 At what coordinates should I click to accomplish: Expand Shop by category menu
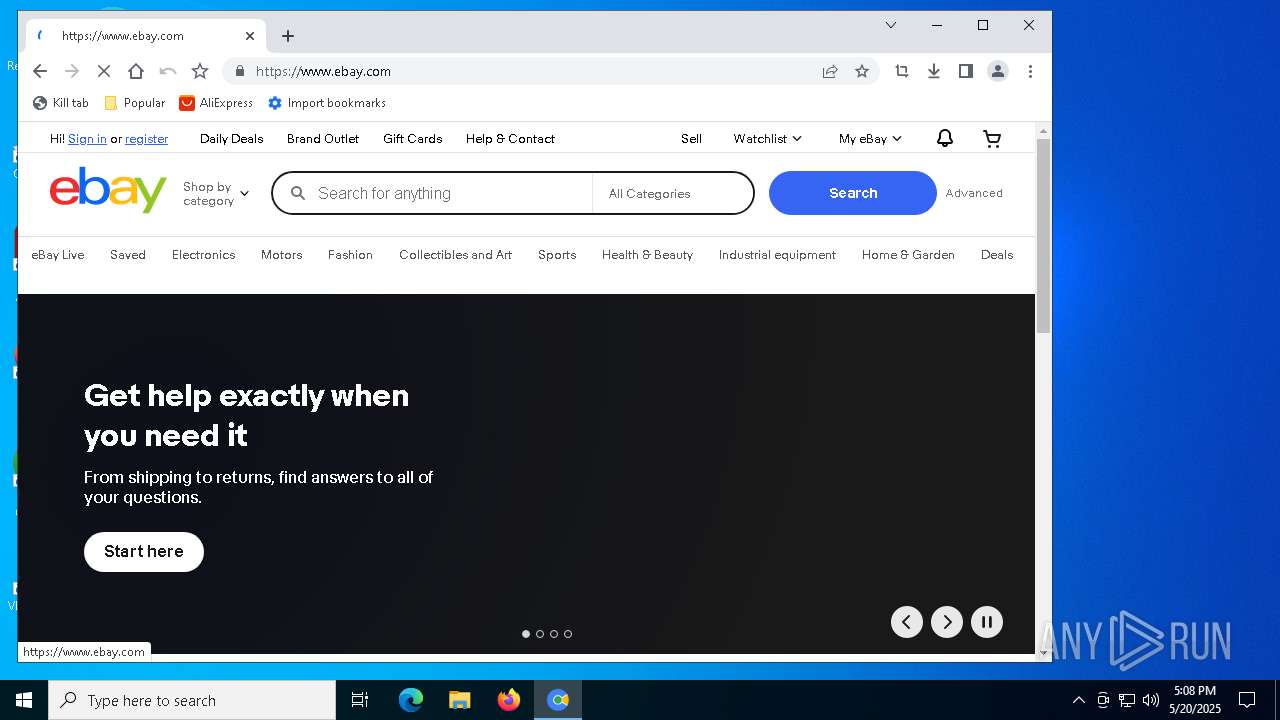[215, 194]
